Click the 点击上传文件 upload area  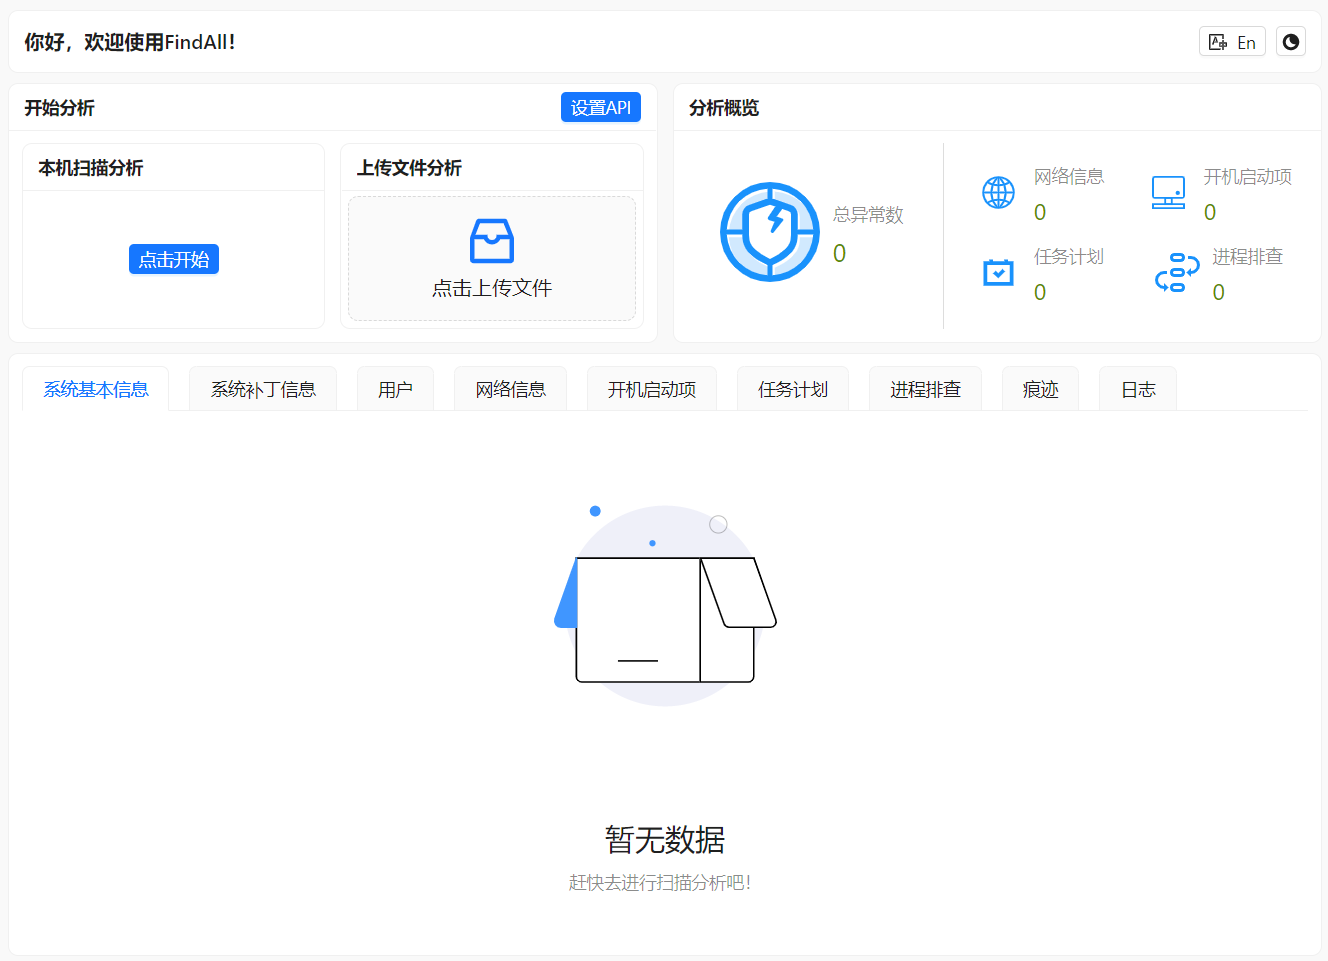coord(491,258)
